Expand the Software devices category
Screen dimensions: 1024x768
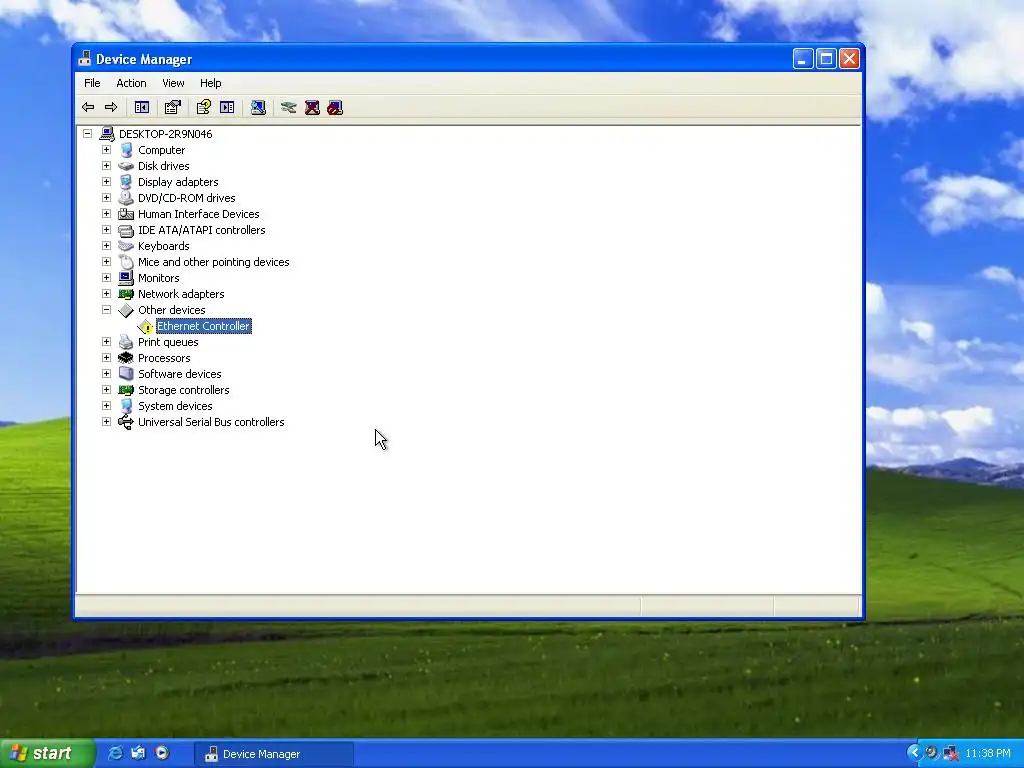tap(106, 374)
